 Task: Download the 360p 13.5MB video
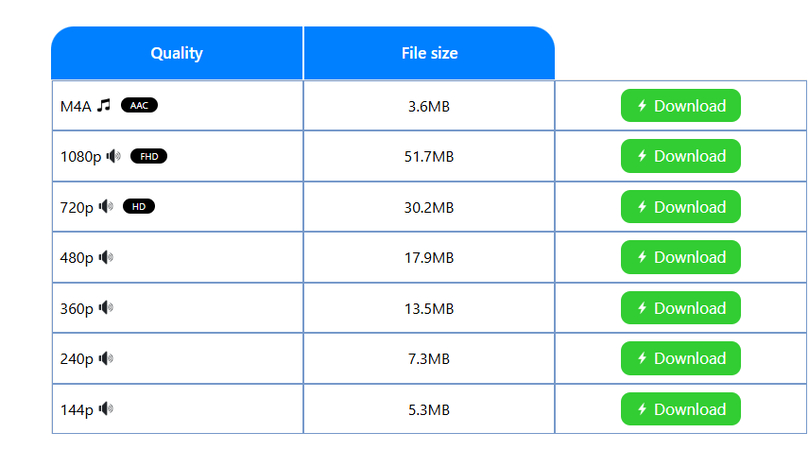coord(681,308)
